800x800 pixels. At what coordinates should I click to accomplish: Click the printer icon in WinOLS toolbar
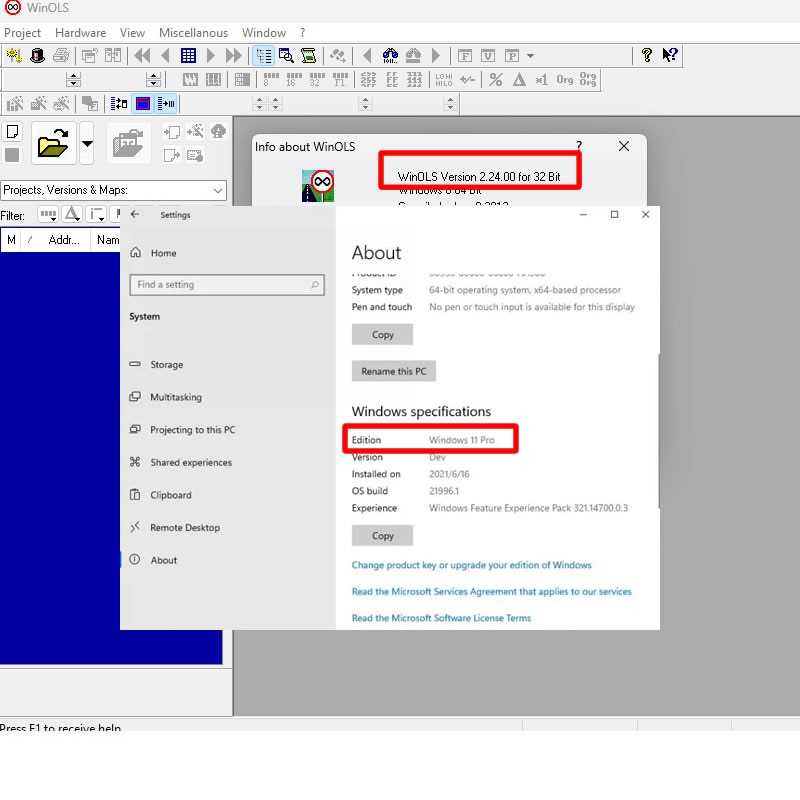[61, 55]
